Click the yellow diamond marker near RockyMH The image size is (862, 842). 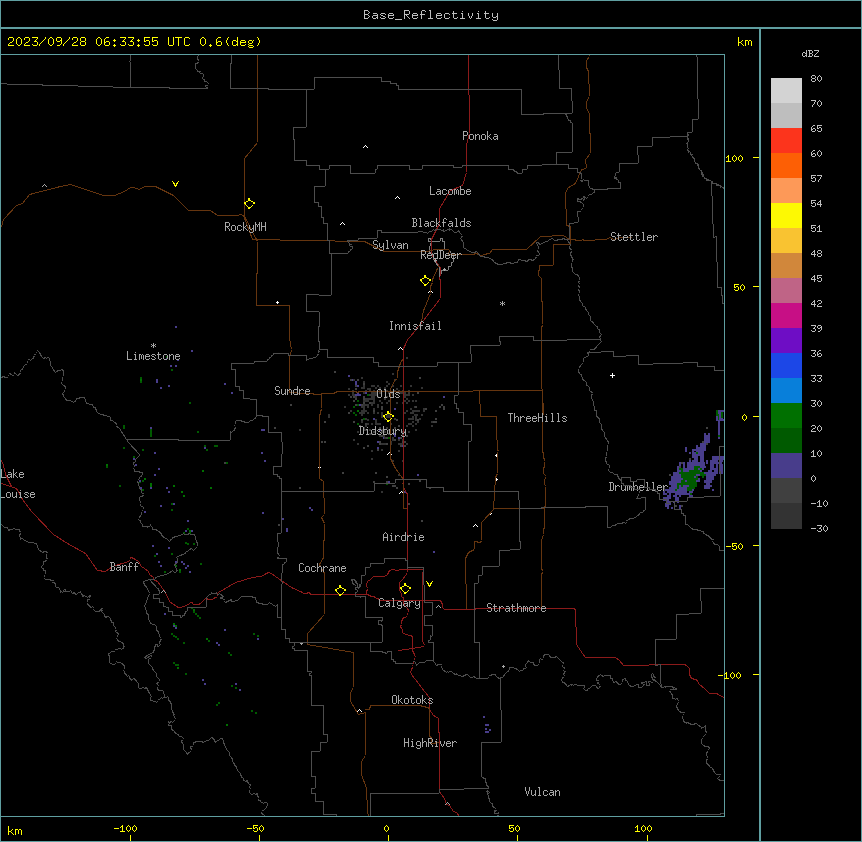(249, 203)
